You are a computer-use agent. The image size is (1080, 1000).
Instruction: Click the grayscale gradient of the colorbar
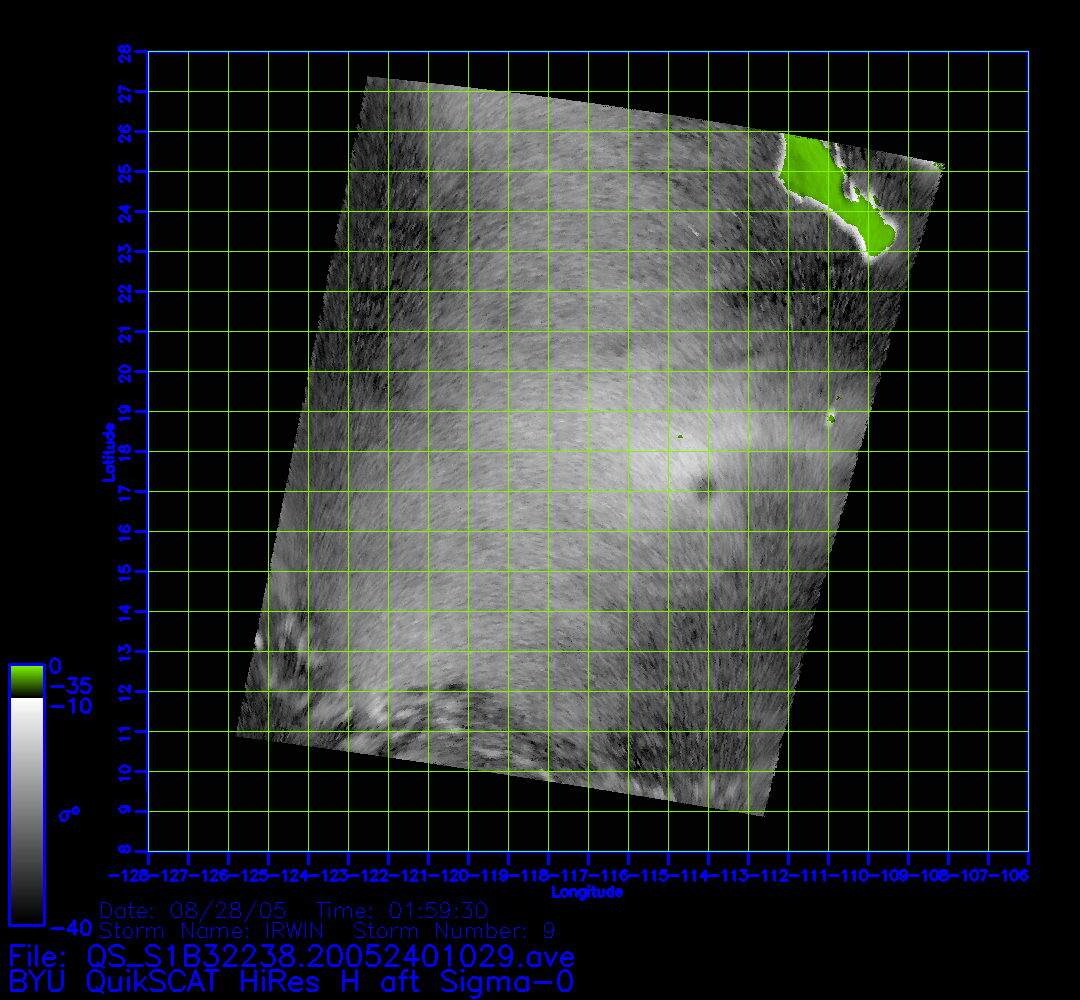[x=26, y=810]
